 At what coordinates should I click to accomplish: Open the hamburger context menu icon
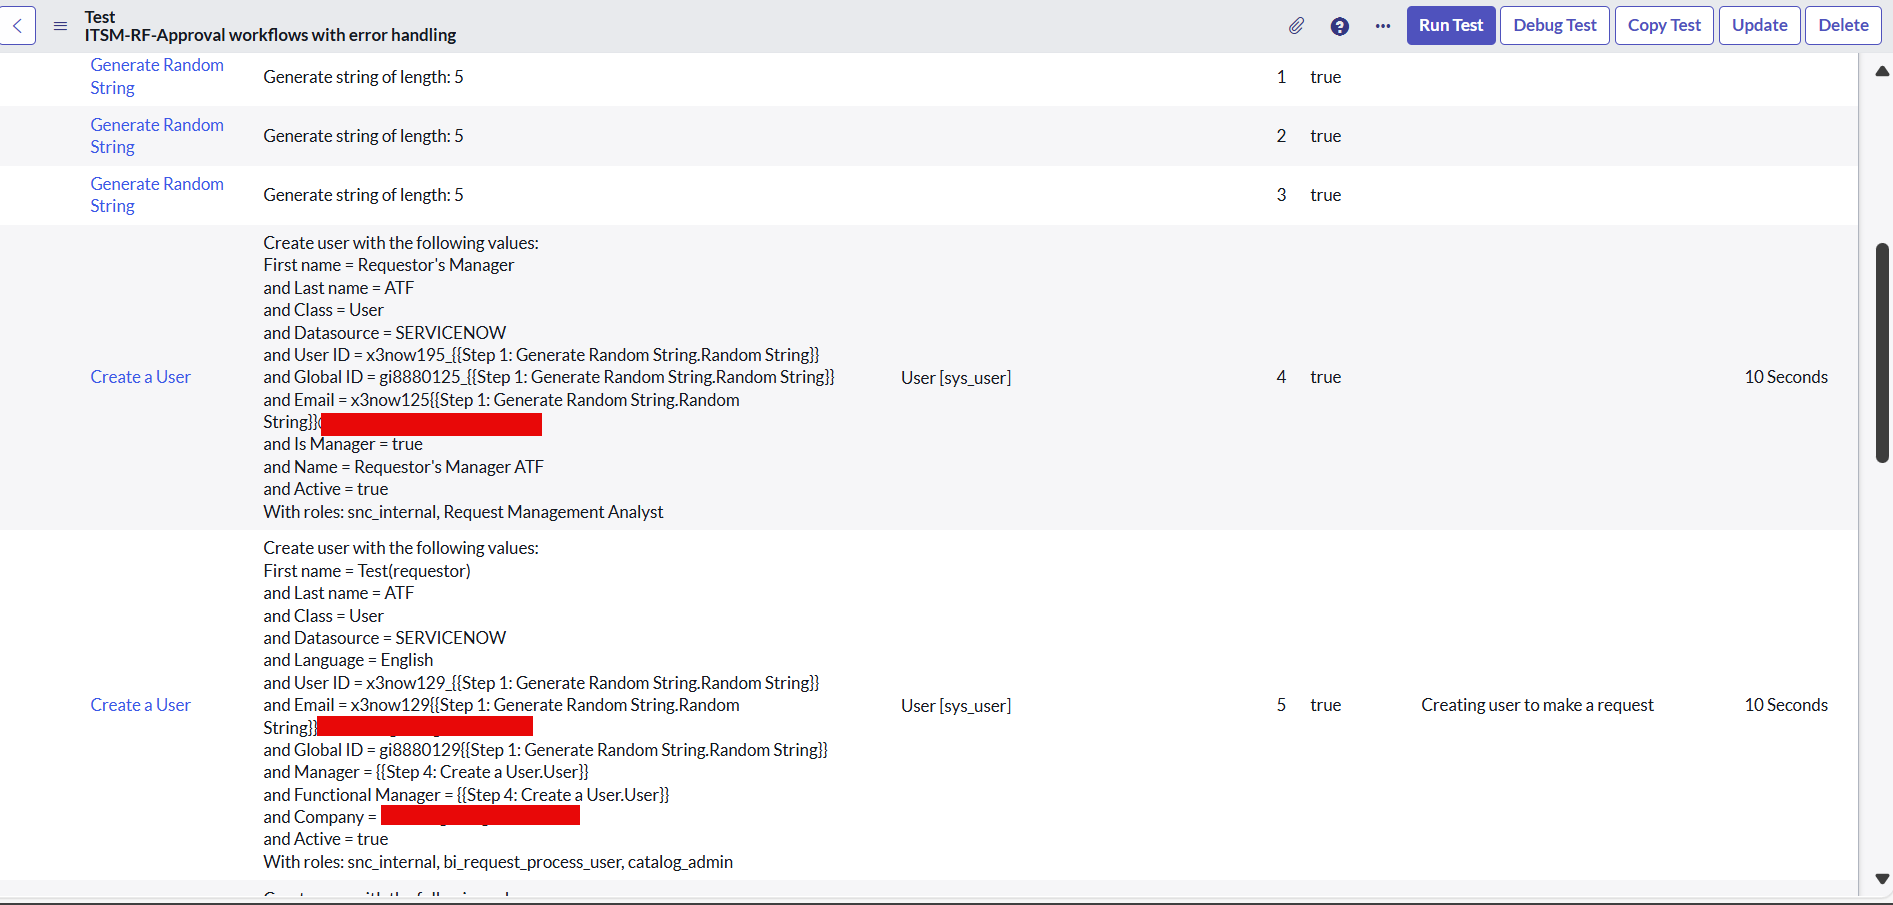click(x=60, y=26)
